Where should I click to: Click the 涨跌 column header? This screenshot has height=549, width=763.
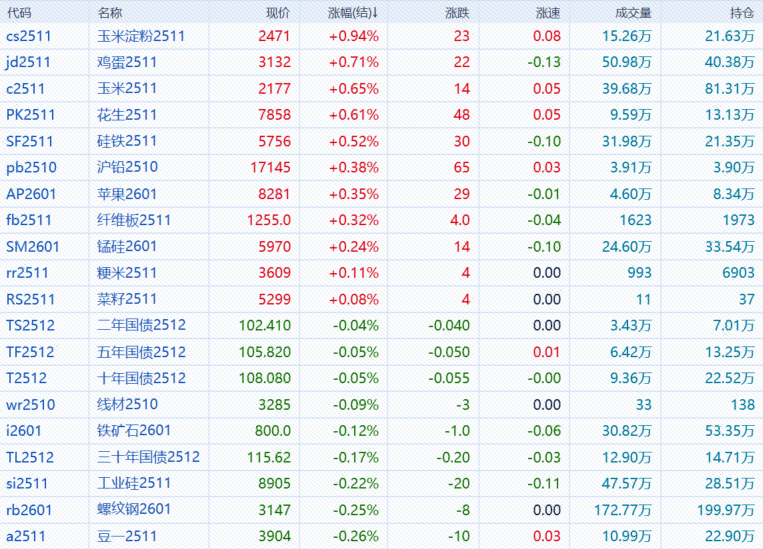455,13
